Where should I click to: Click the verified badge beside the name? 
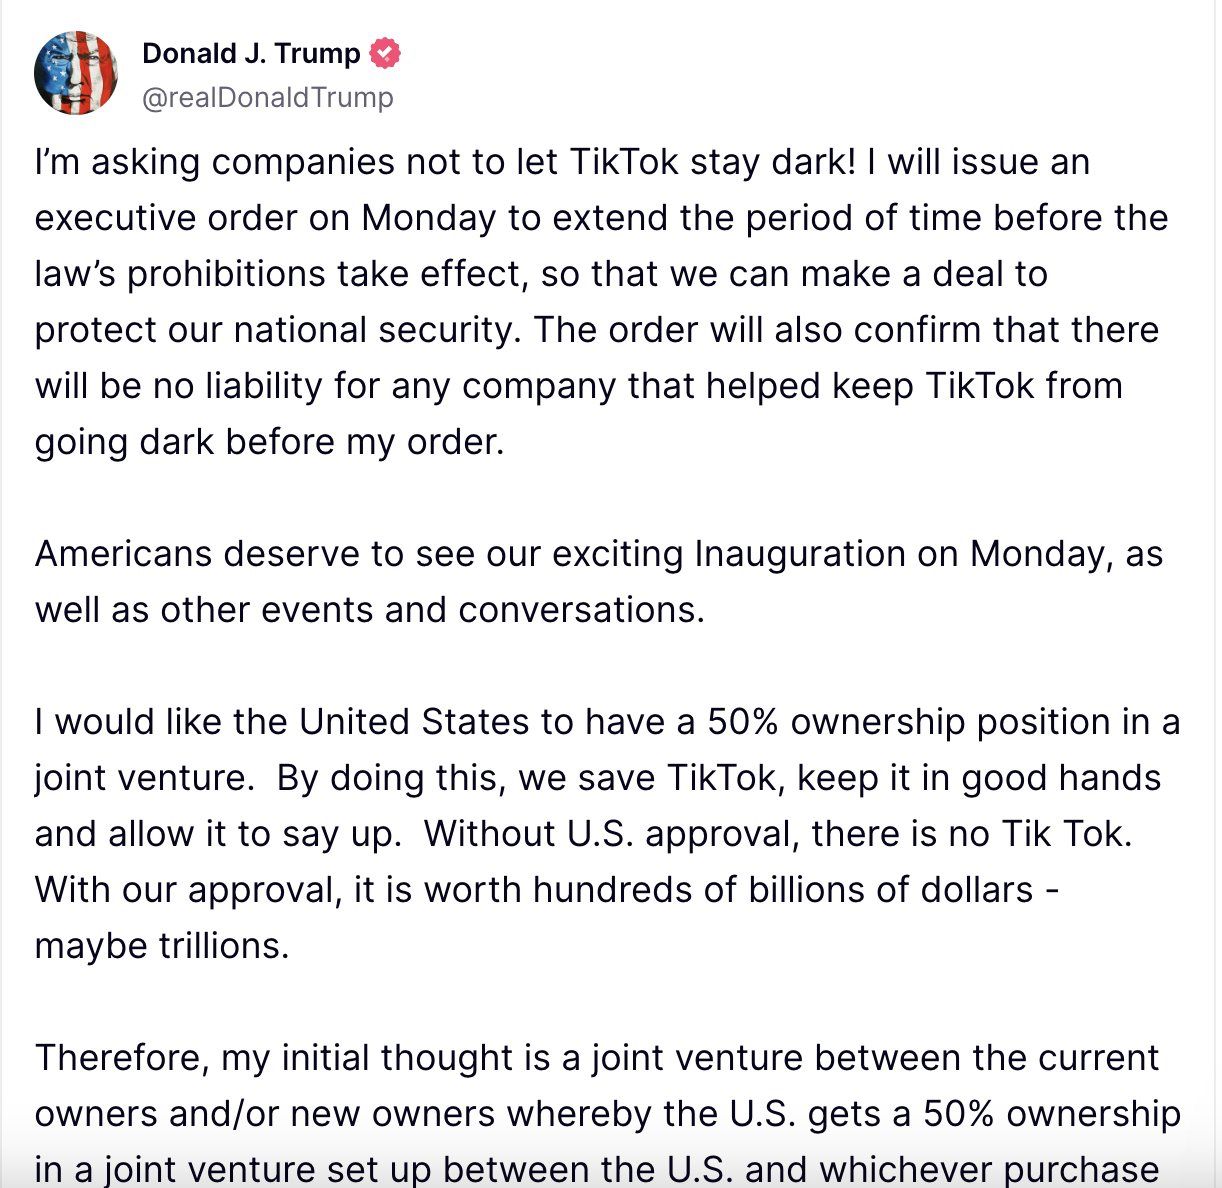(386, 53)
